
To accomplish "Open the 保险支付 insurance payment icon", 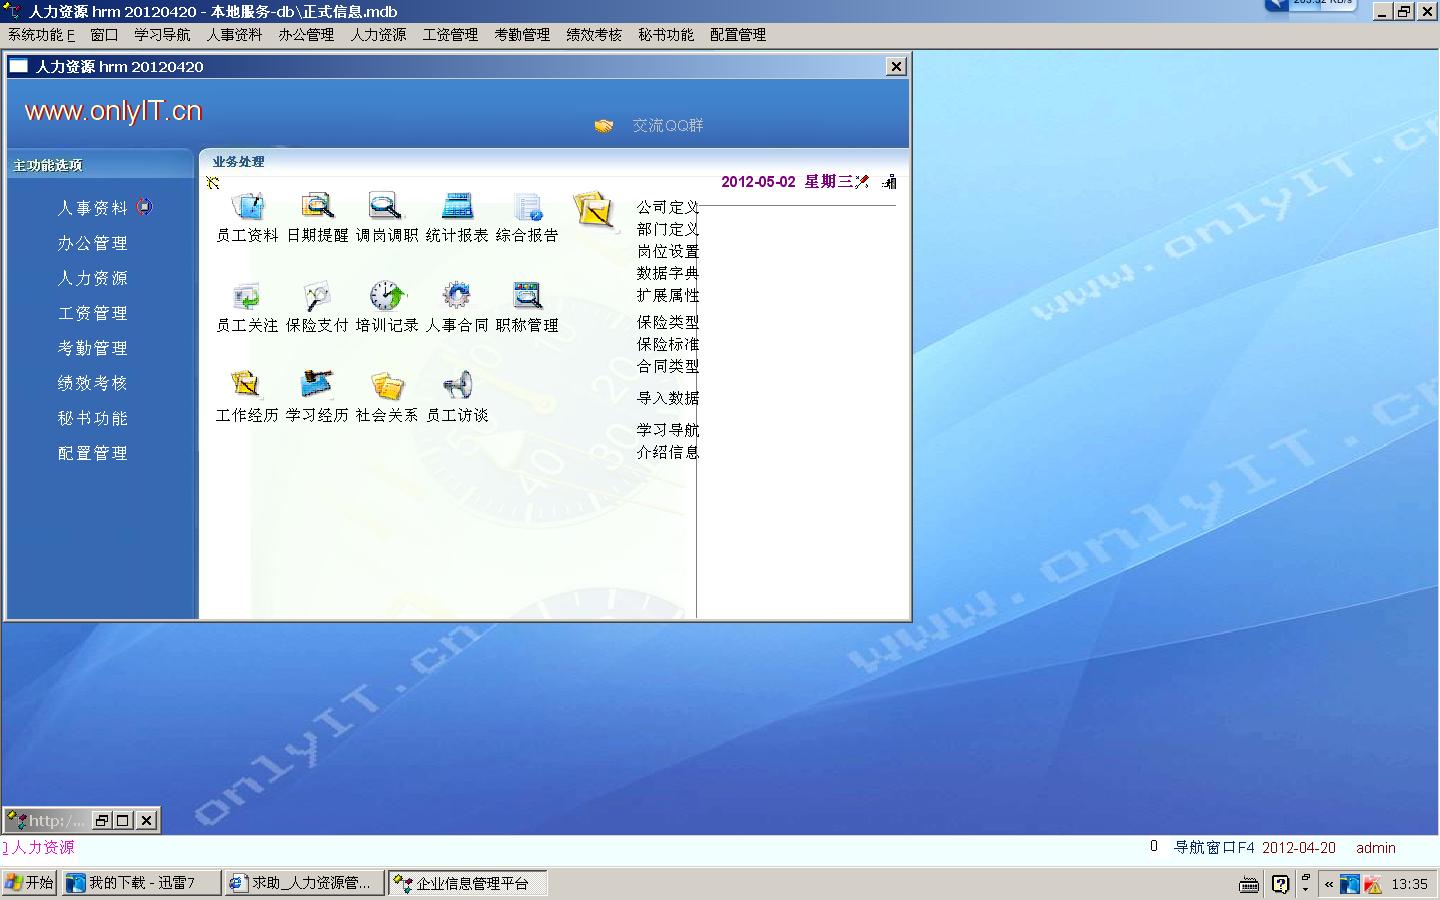I will 317,298.
